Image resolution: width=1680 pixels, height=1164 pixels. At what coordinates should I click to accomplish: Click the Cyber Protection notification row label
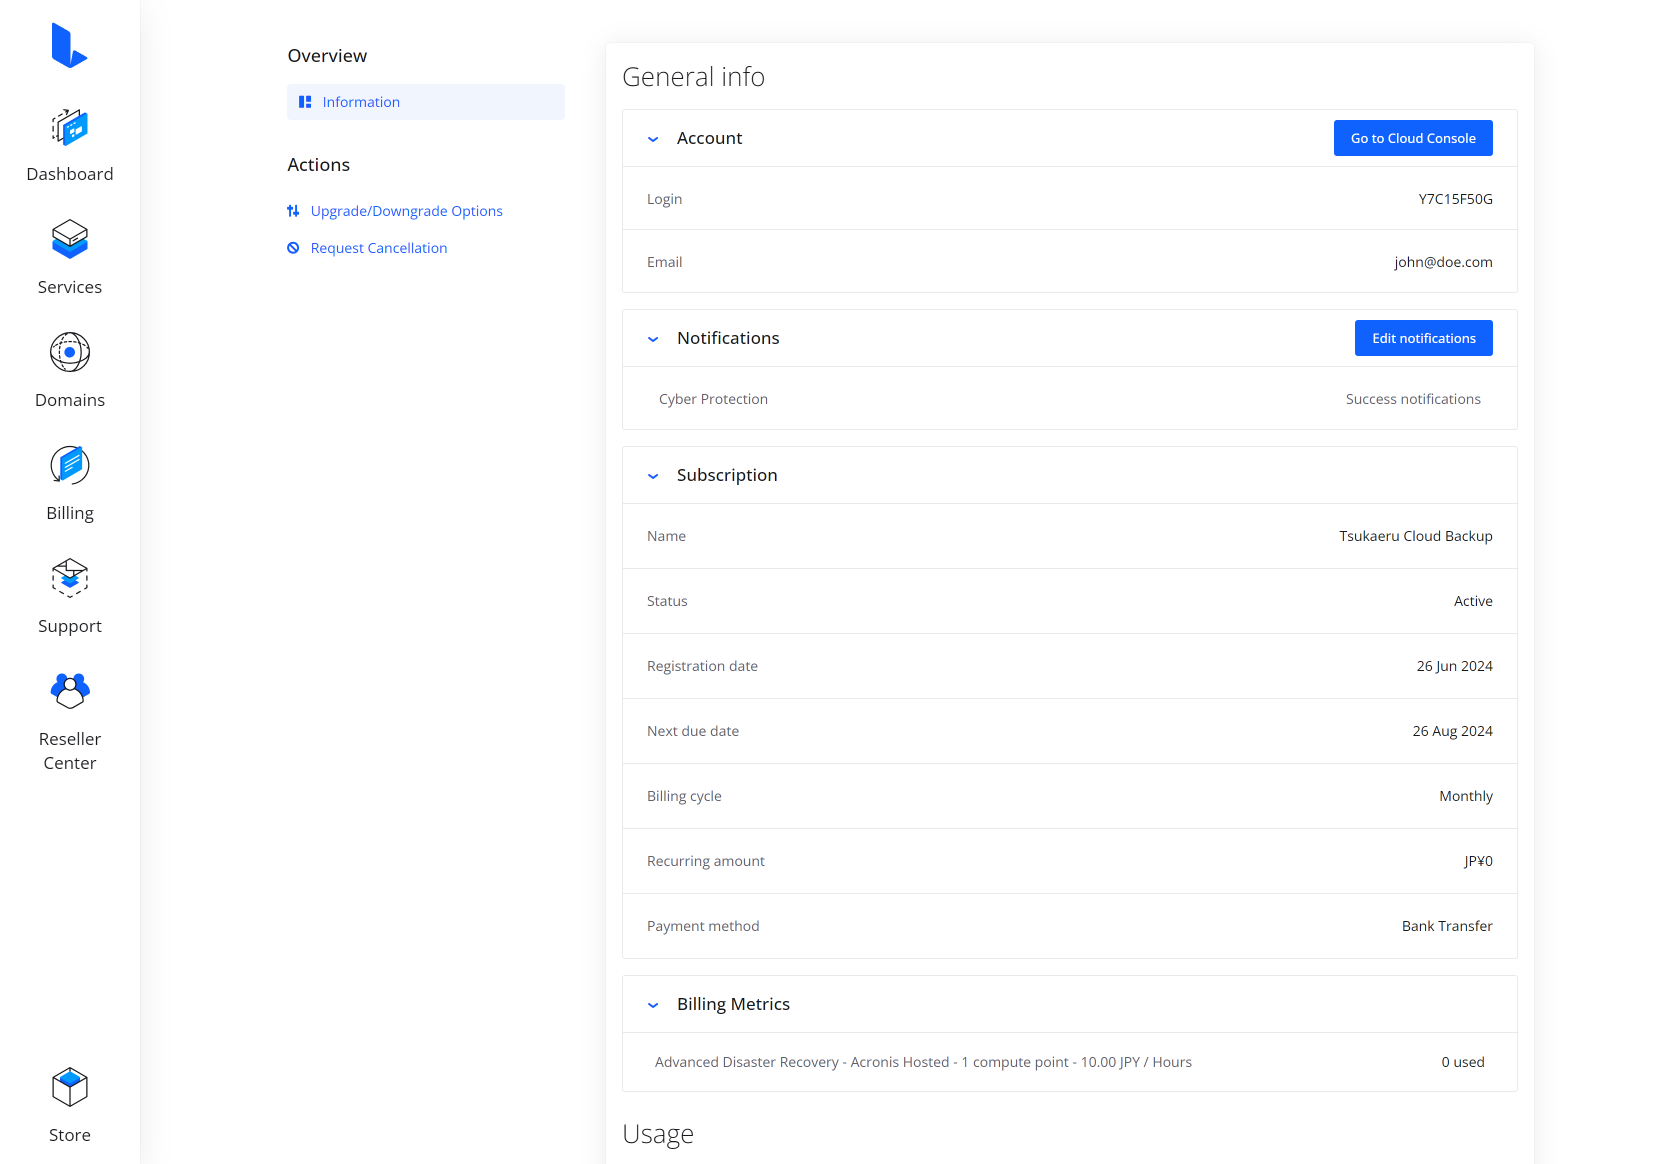(x=713, y=399)
